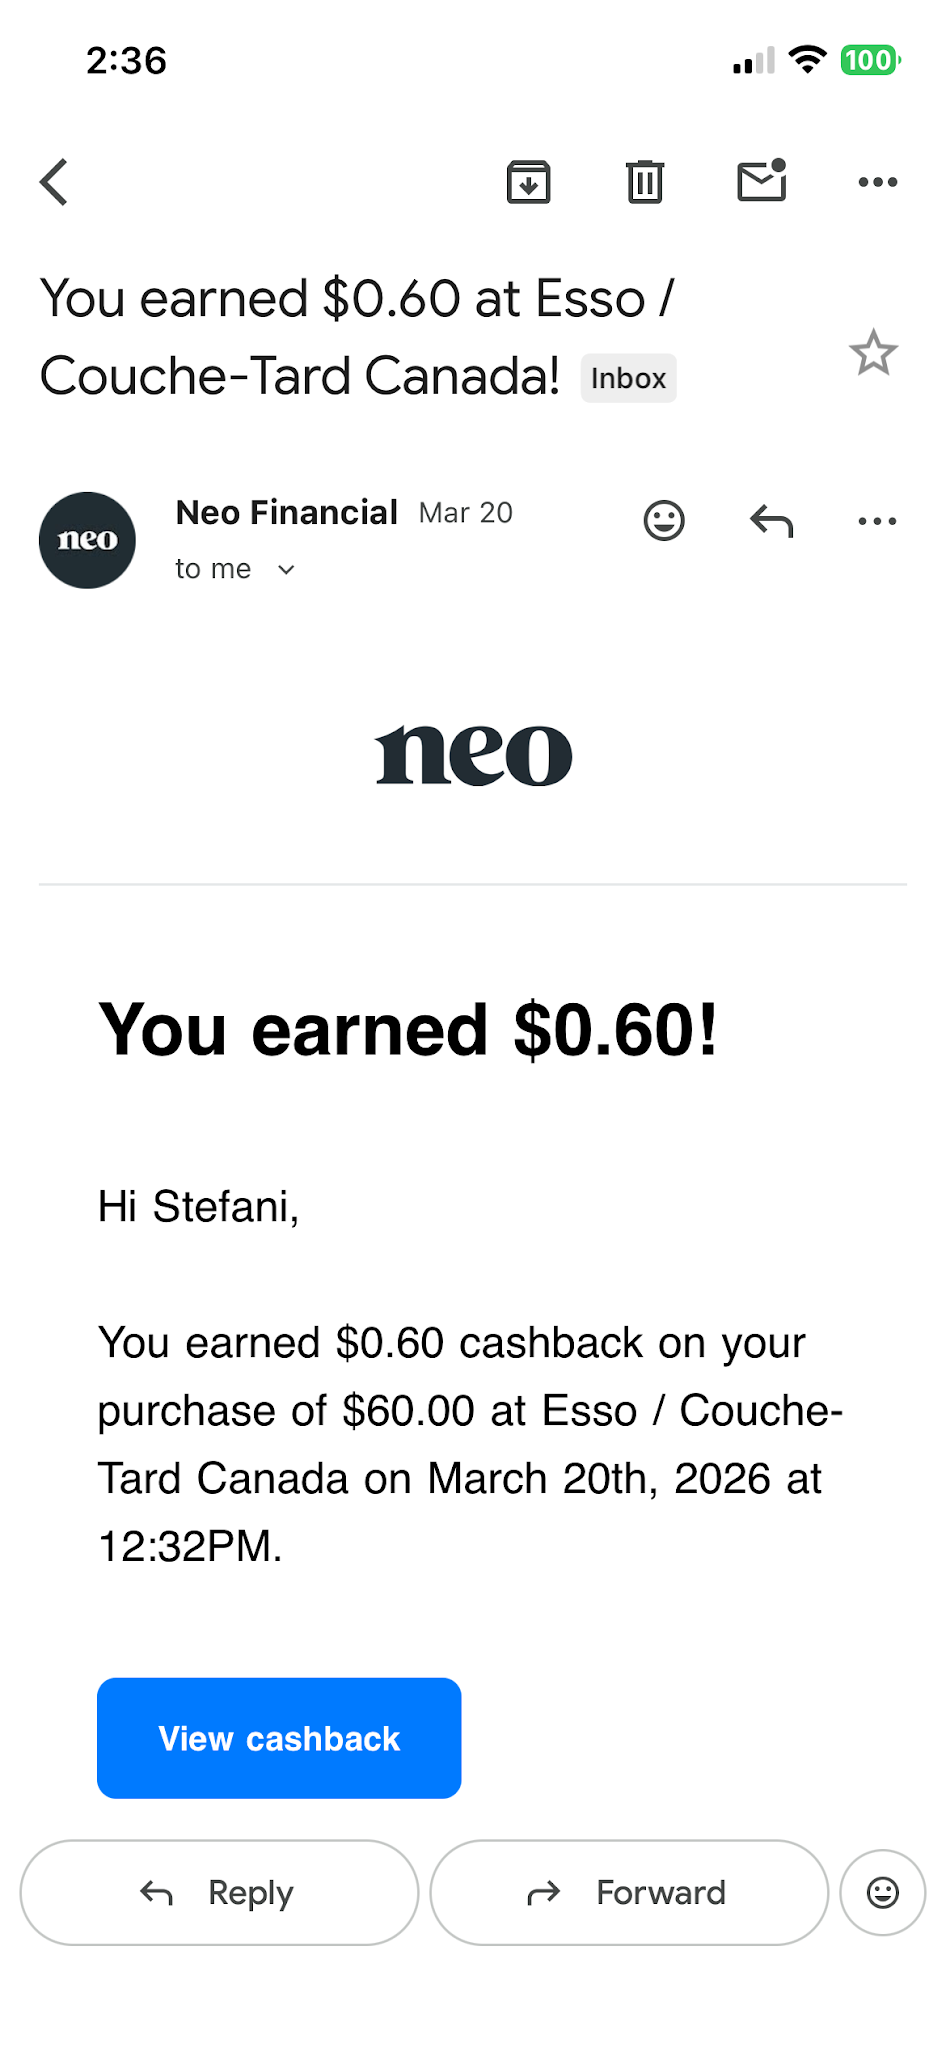Mark the email as unread
Viewport: 946px width, 2048px height.
pyautogui.click(x=762, y=181)
